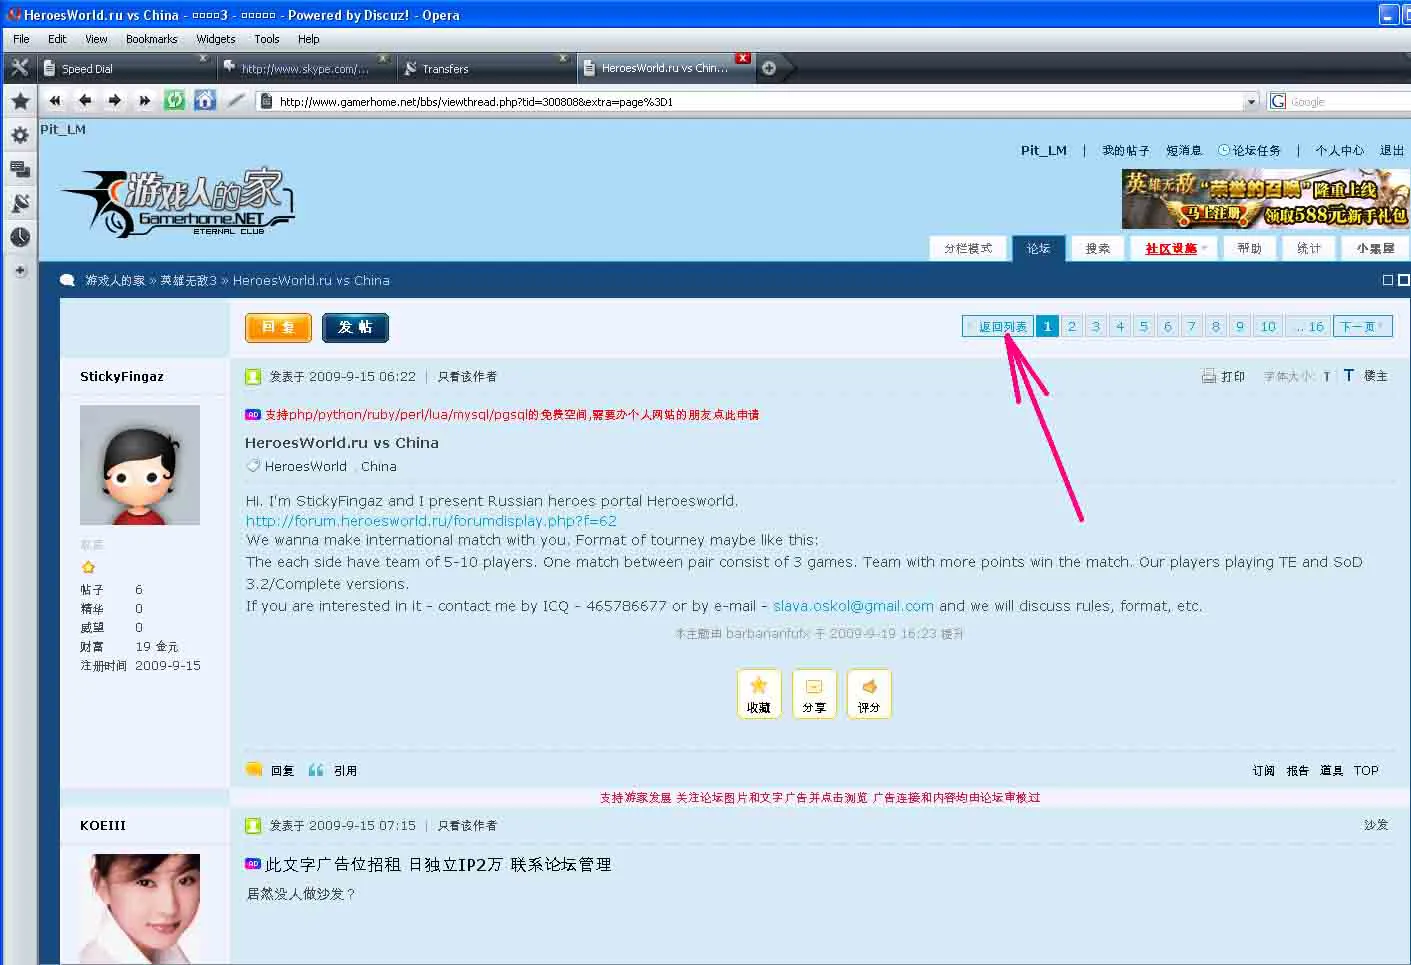Image resolution: width=1411 pixels, height=965 pixels.
Task: Open the Bookmarks menu
Action: click(x=152, y=39)
